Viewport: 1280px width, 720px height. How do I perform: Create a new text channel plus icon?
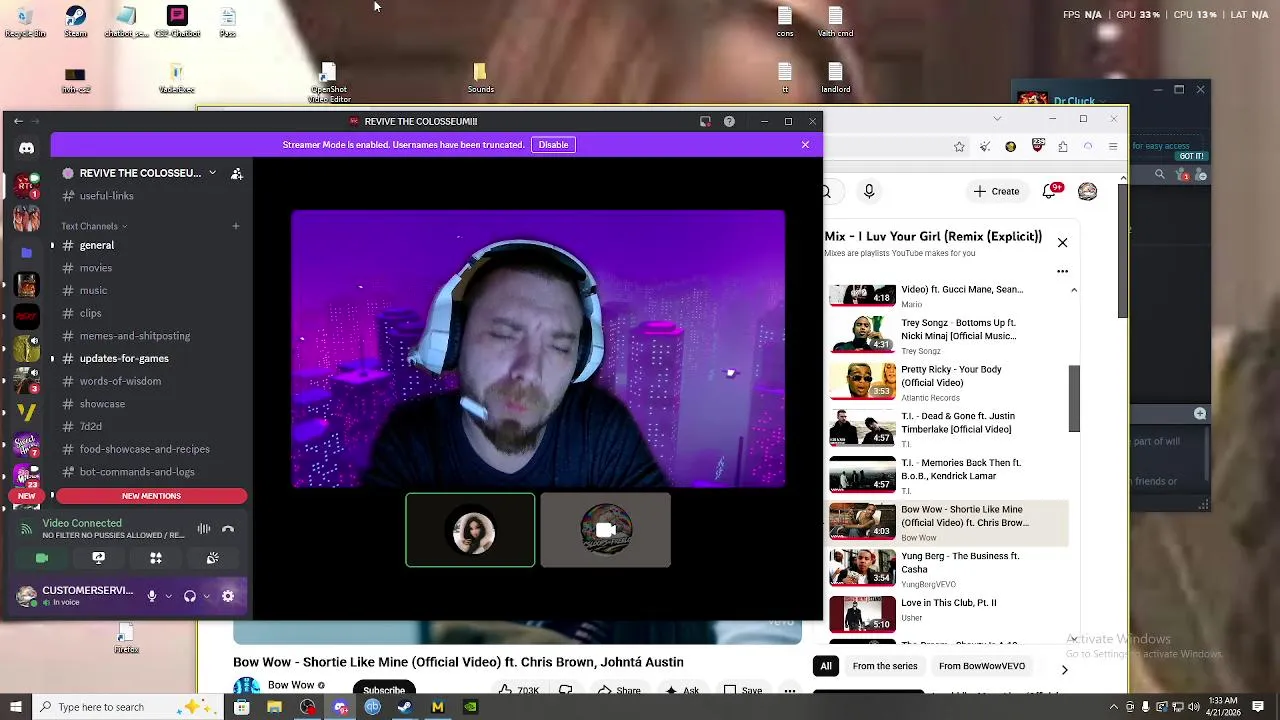(236, 226)
